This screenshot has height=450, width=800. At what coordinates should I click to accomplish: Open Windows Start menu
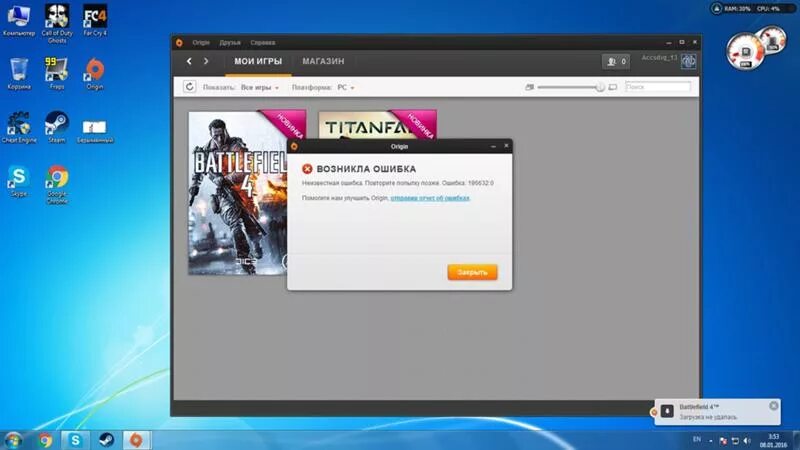tap(13, 440)
